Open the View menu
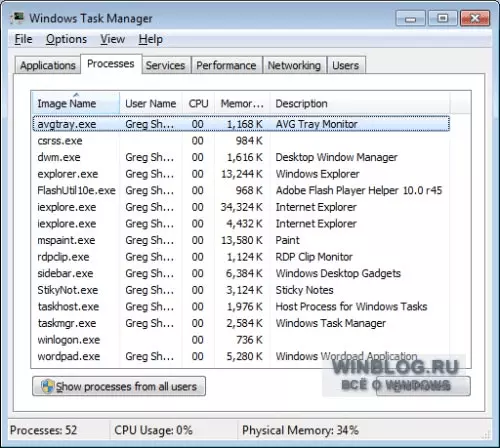Viewport: 500px width, 448px height. click(113, 39)
